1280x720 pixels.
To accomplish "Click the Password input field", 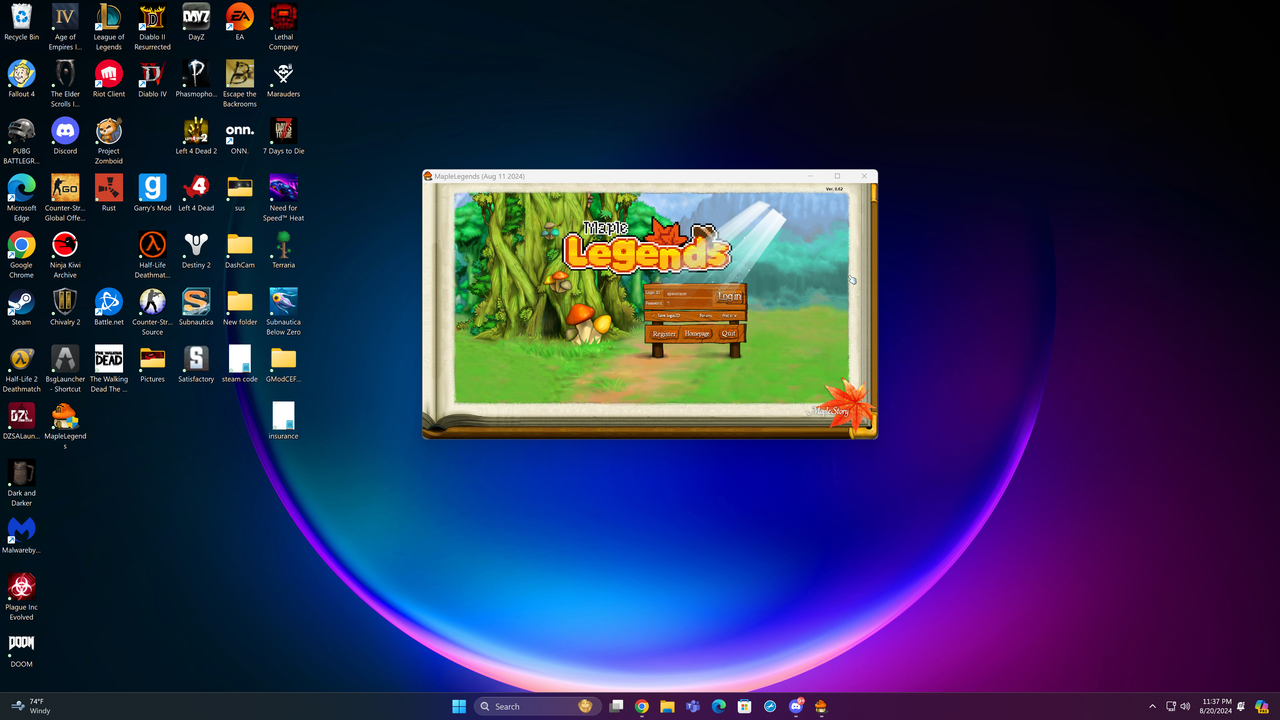I will coord(688,303).
